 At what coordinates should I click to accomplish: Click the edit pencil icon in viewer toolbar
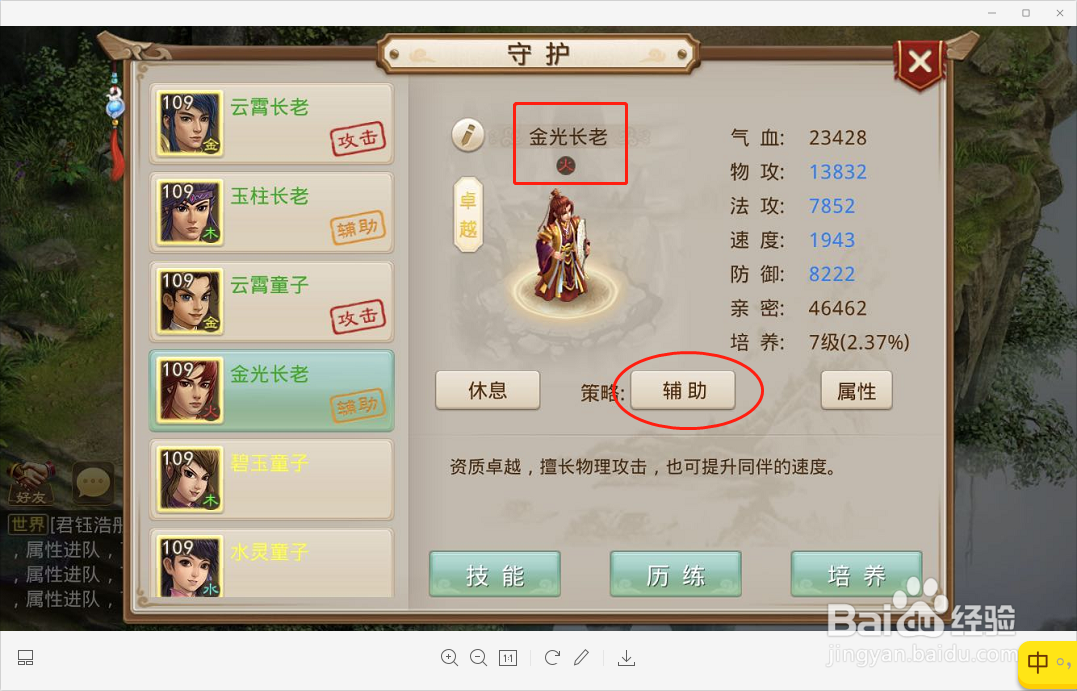581,658
